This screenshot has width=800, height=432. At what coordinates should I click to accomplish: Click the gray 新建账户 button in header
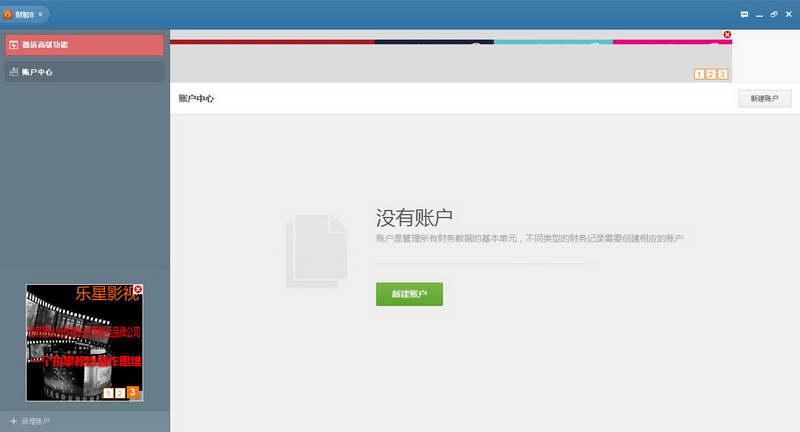[764, 98]
